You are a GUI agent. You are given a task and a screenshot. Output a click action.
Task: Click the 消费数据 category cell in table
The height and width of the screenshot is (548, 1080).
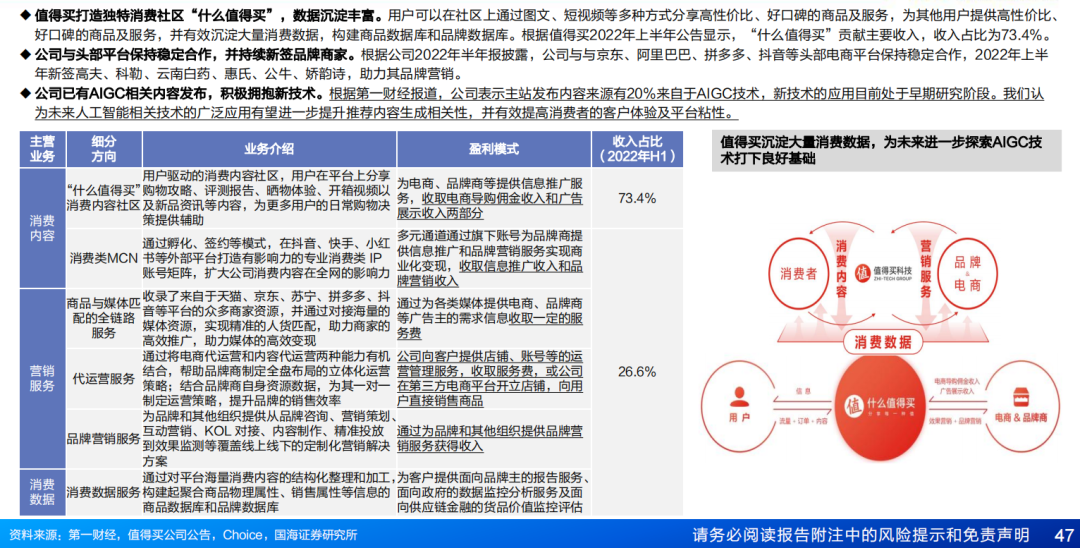pyautogui.click(x=42, y=492)
